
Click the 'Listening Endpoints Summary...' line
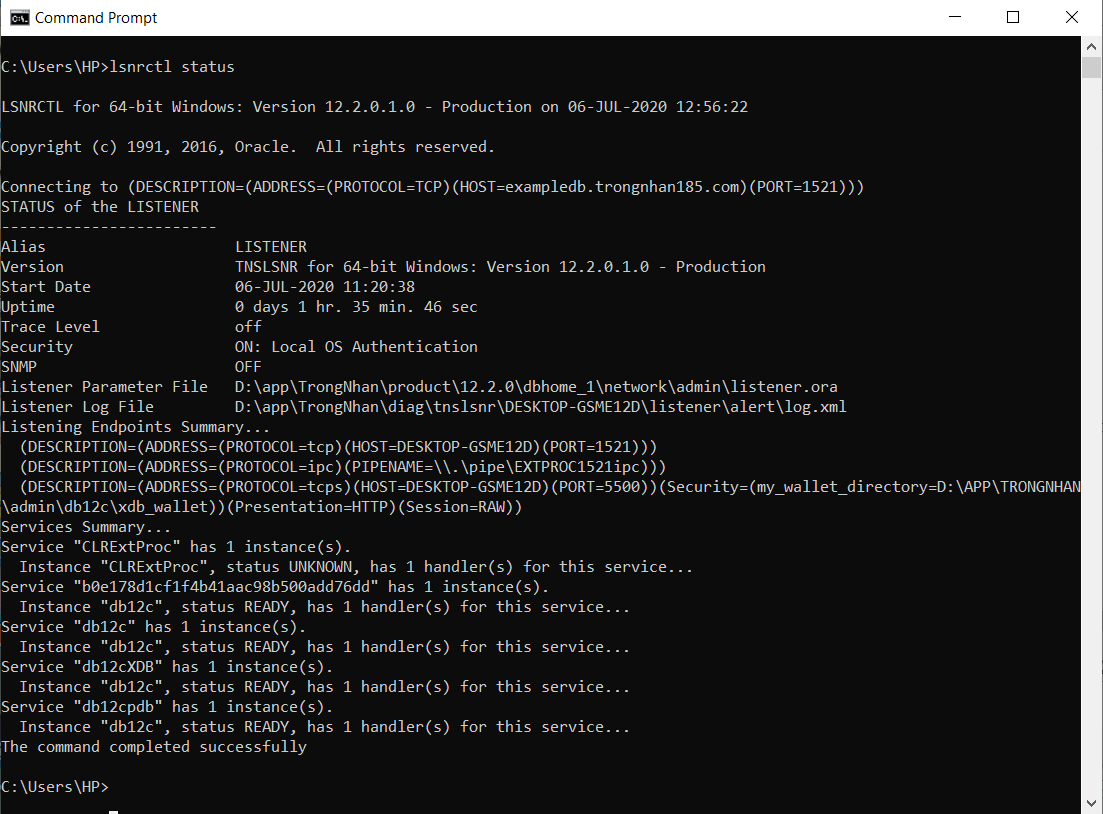point(127,427)
